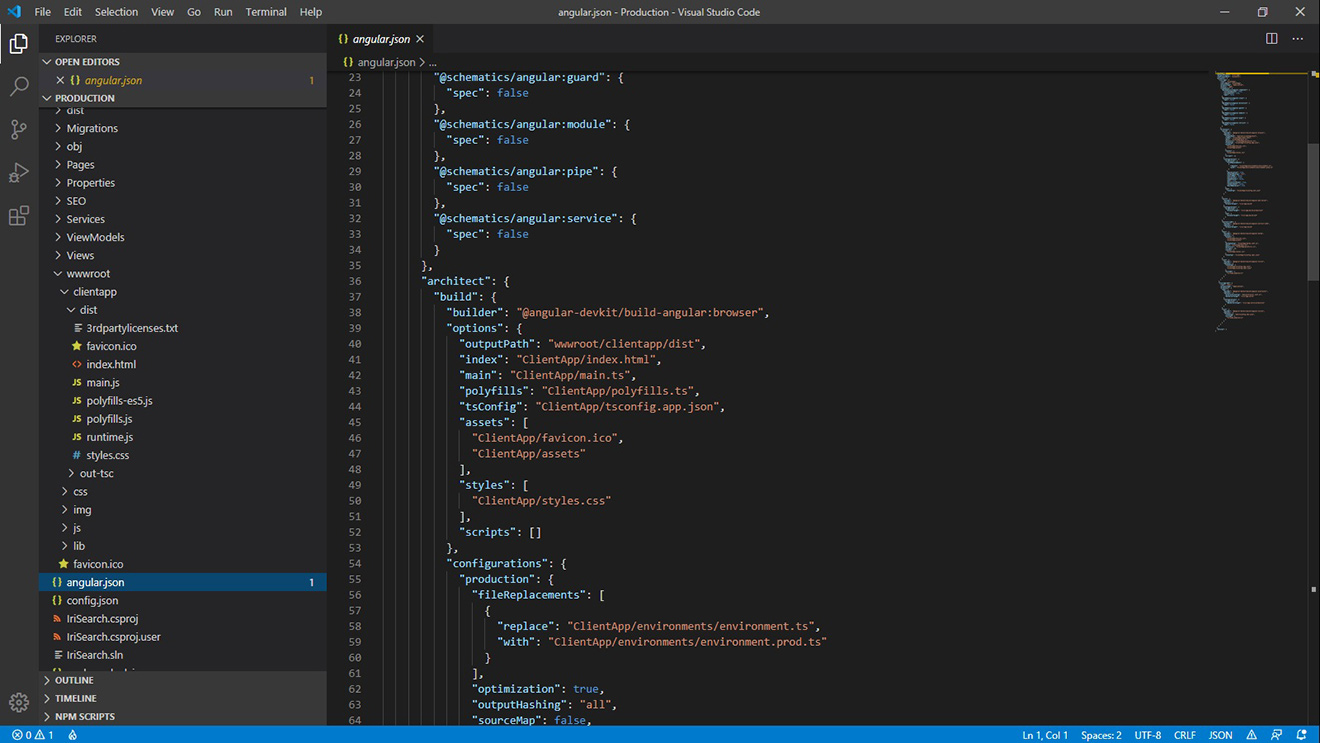Open the Extensions view
This screenshot has height=743, width=1320.
click(19, 216)
